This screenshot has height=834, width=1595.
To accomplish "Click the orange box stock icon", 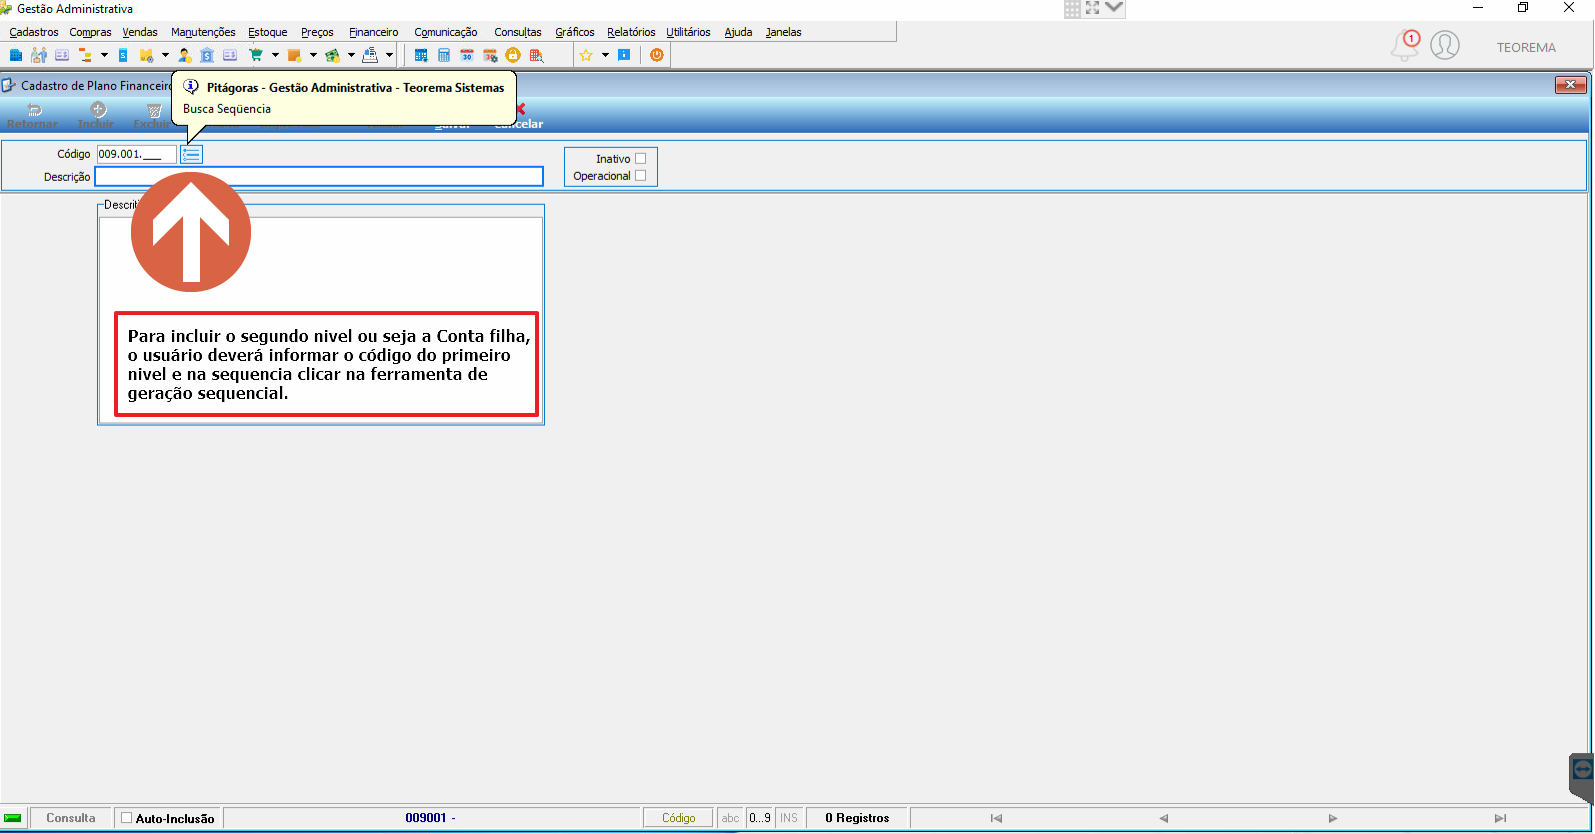I will tap(294, 55).
